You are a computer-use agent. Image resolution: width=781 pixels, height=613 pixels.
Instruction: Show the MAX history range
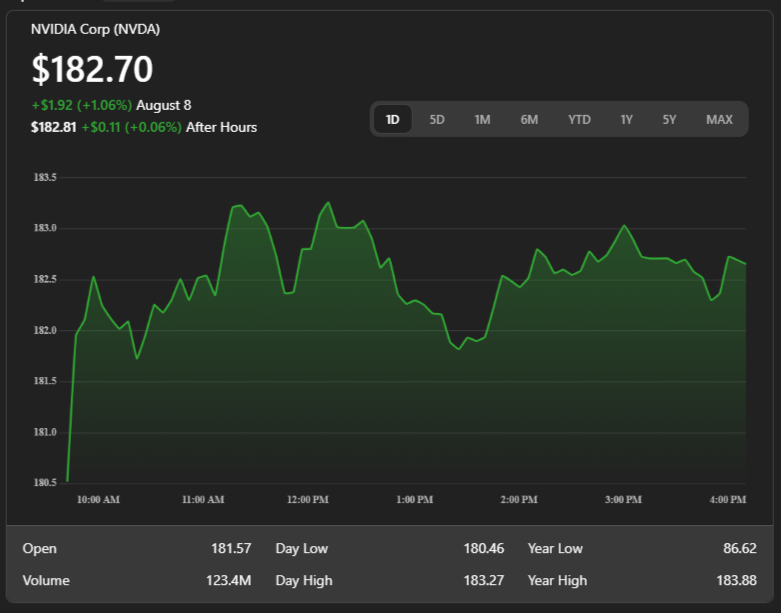coord(719,120)
